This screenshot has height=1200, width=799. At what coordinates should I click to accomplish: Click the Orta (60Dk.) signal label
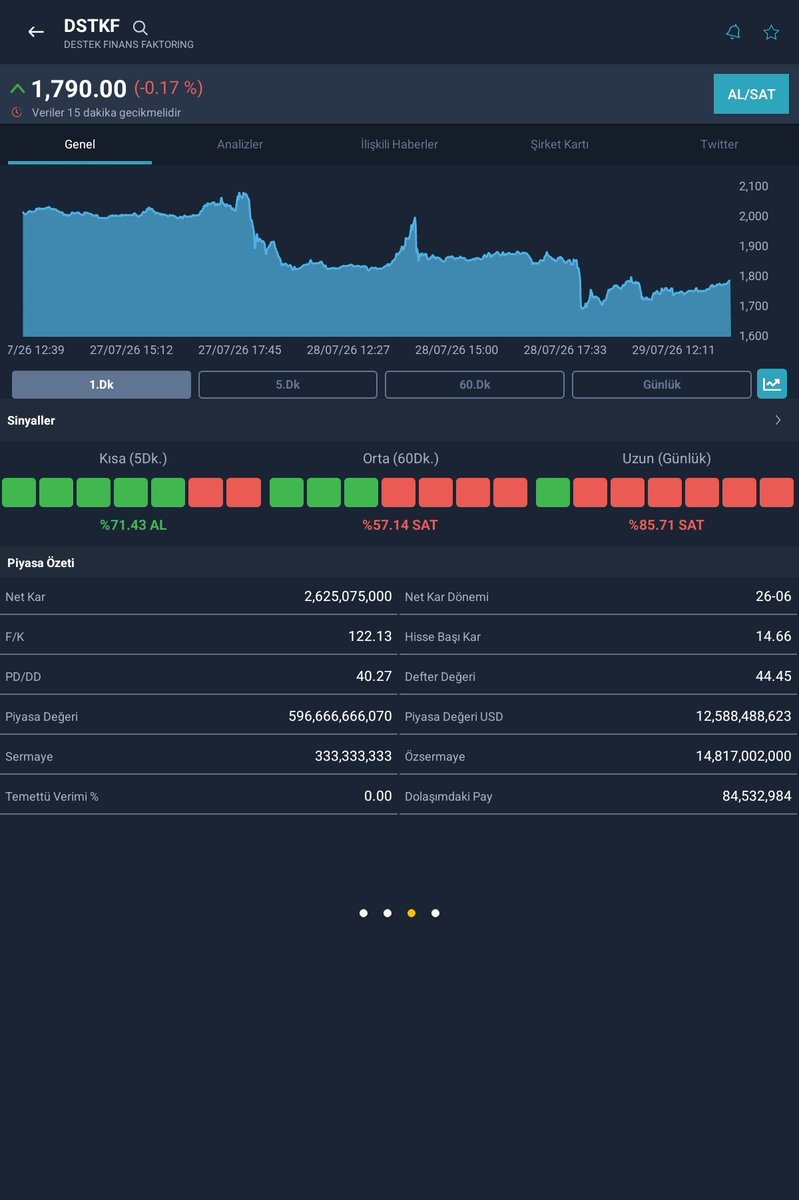click(x=400, y=459)
